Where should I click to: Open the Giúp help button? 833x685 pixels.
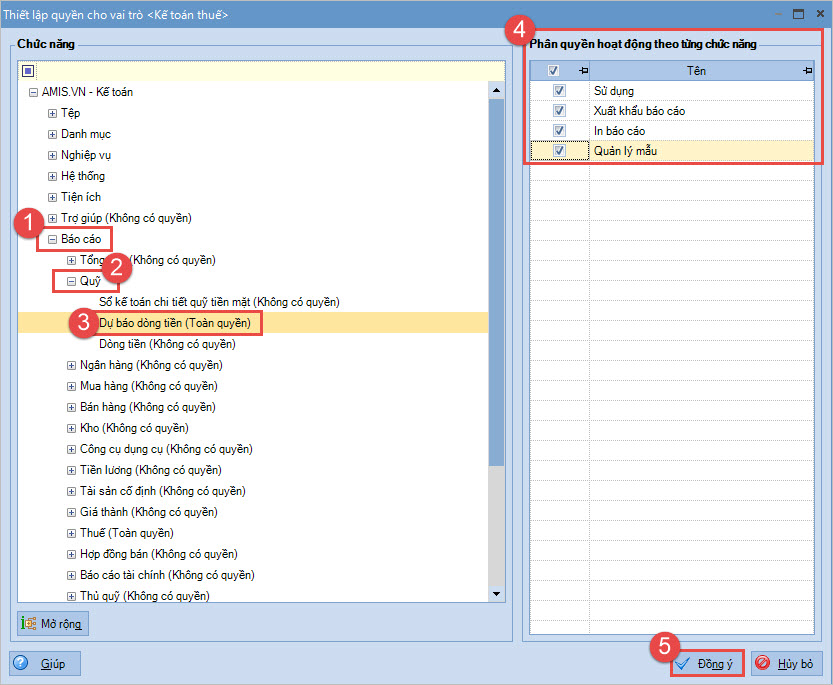tap(45, 663)
